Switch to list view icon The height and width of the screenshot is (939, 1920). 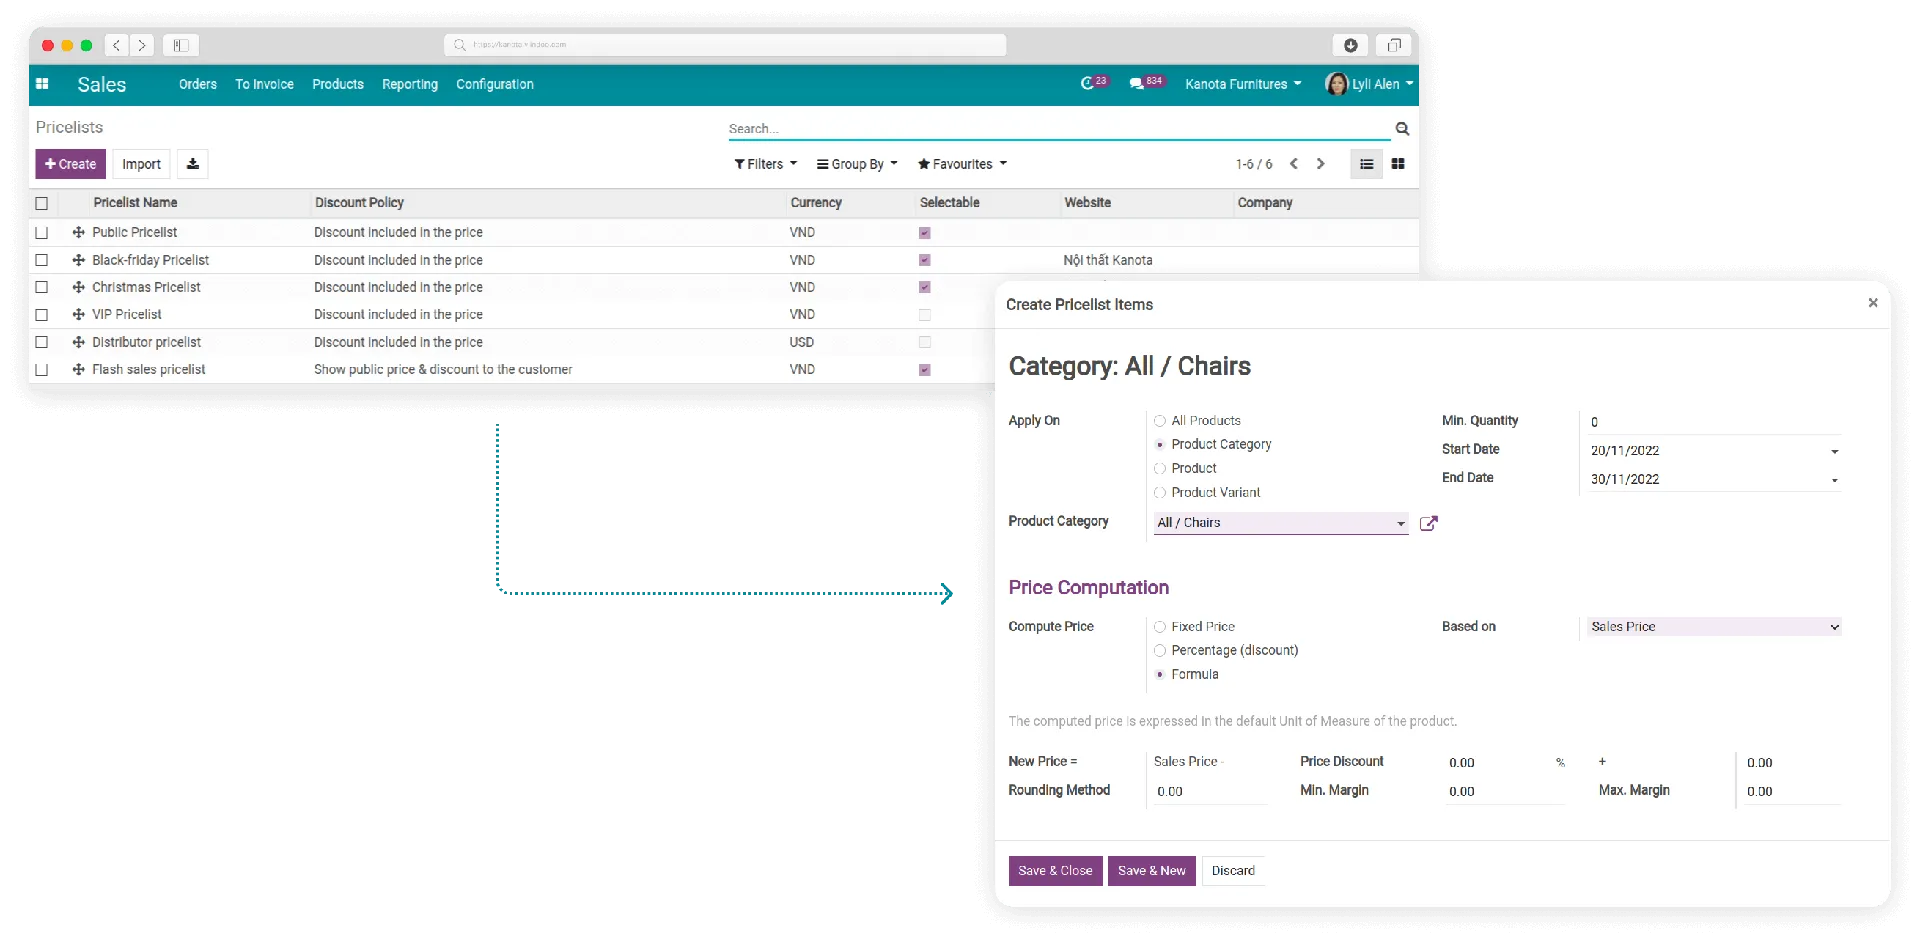pyautogui.click(x=1366, y=164)
